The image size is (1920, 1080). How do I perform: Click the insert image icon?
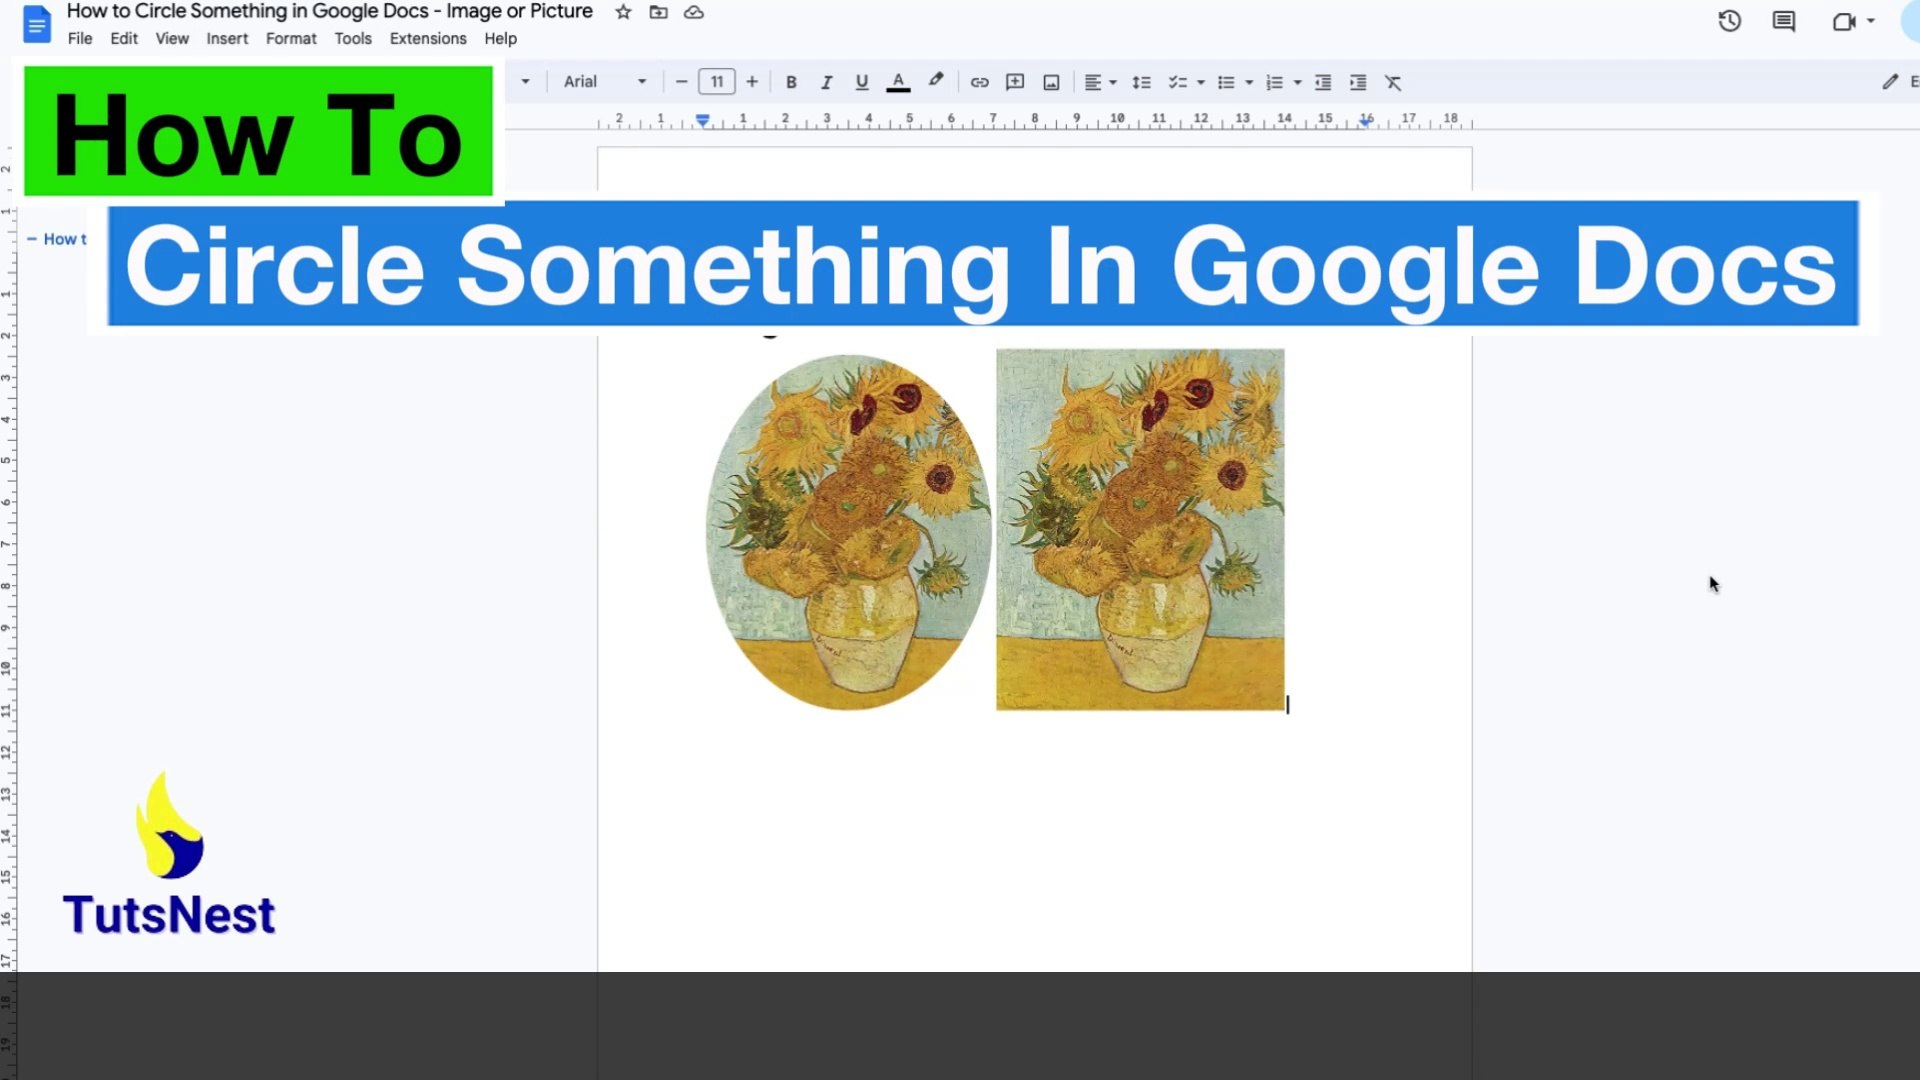[x=1051, y=82]
